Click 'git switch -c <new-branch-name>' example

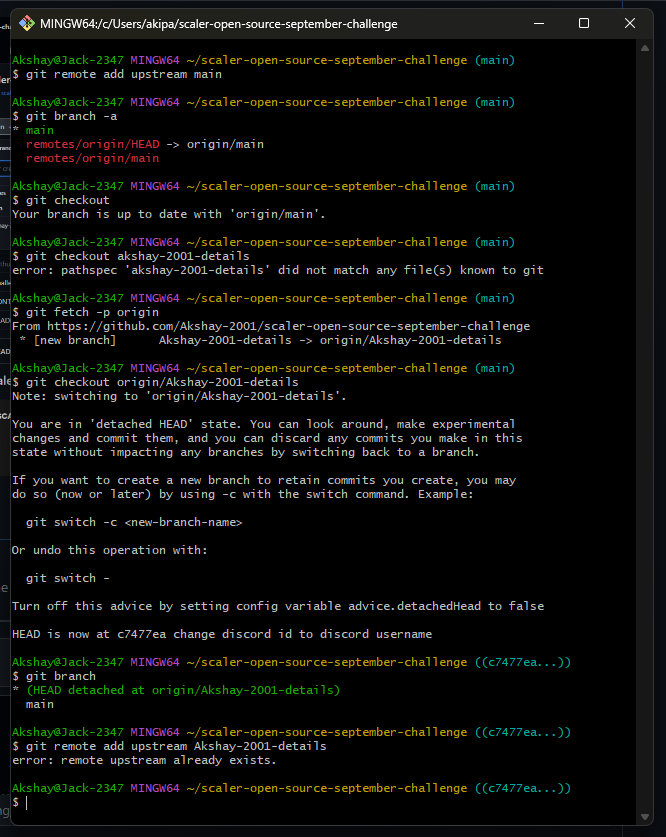[134, 522]
